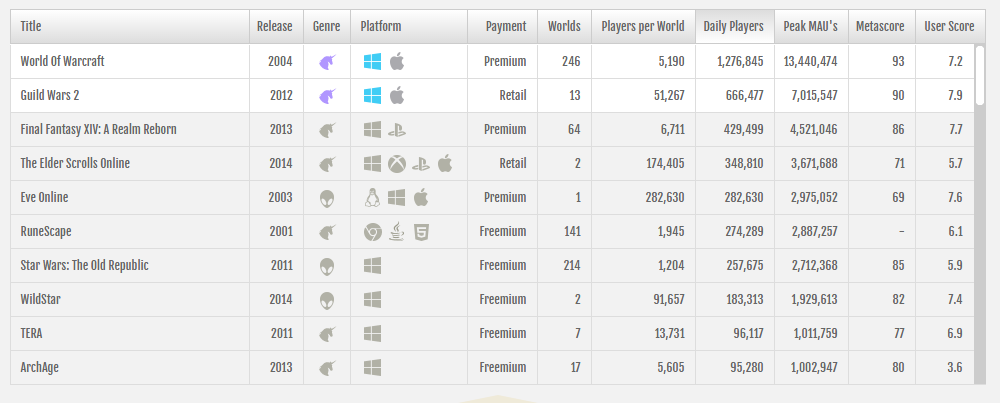Click the unicorn genre icon for Final Fantasy XIV
The image size is (1000, 403).
click(327, 130)
